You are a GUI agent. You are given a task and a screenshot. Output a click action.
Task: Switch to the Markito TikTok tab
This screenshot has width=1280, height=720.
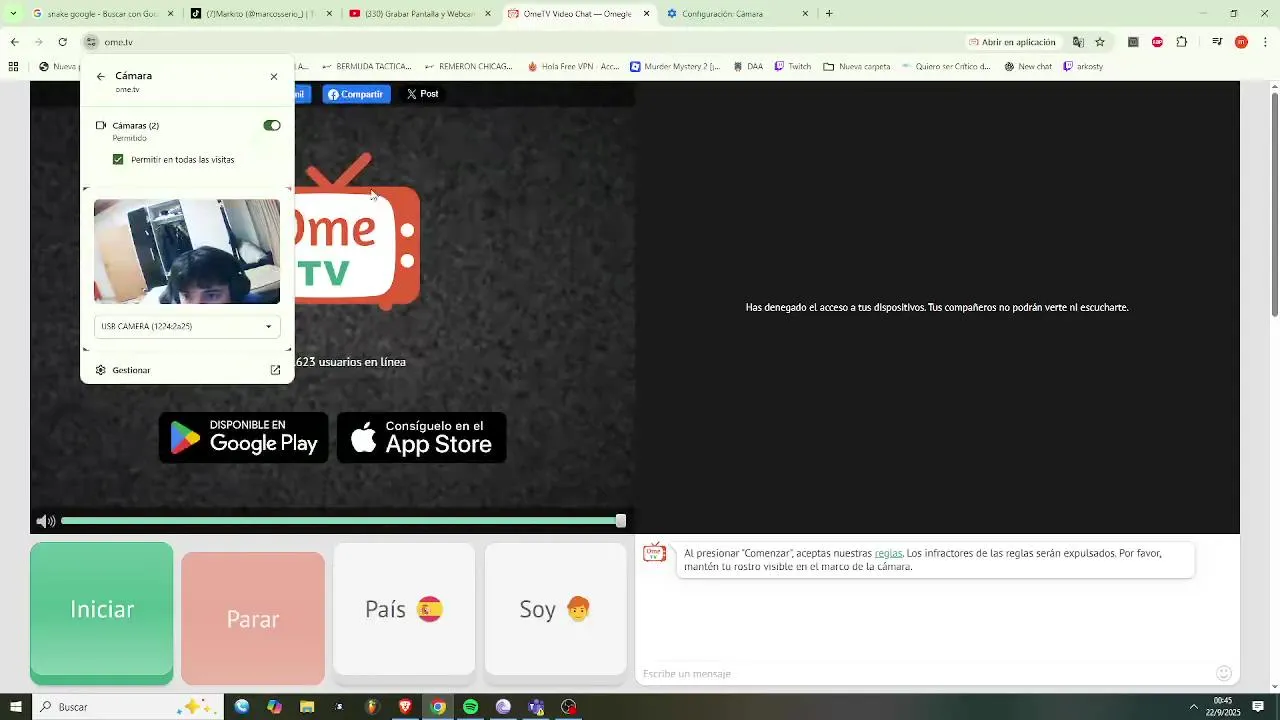260,14
